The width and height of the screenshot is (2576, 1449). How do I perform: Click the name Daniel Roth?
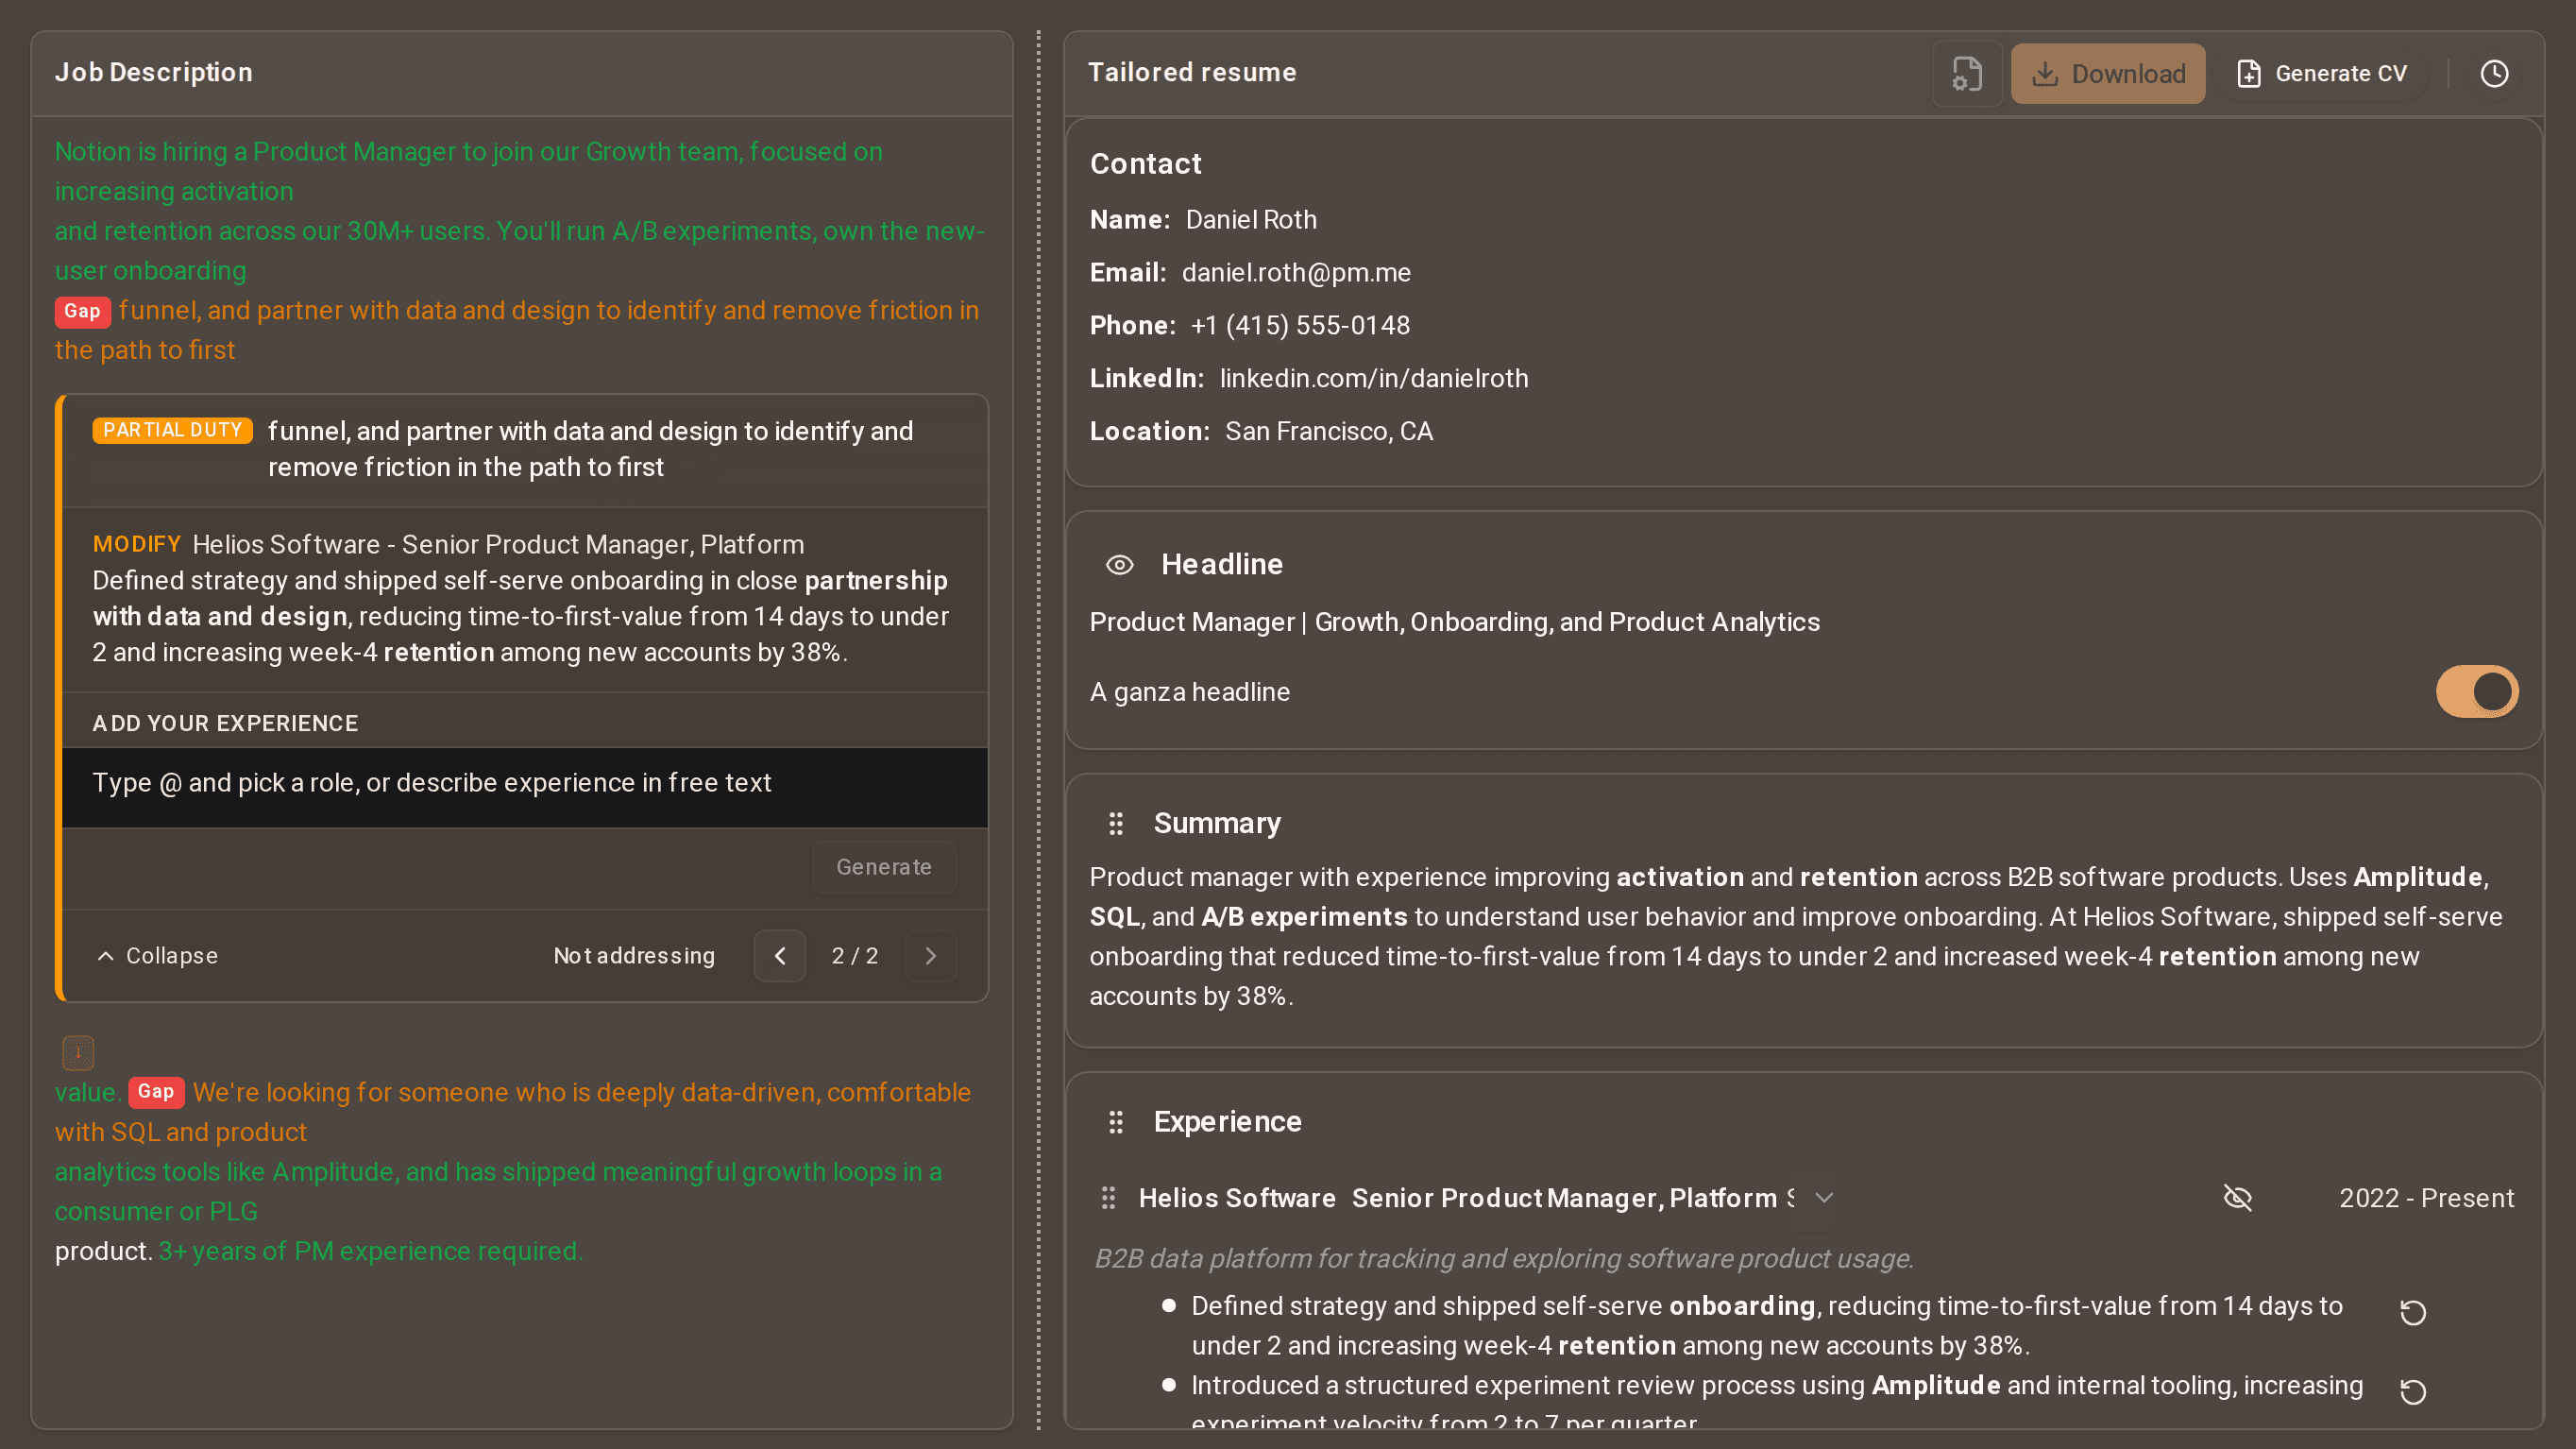coord(1251,219)
